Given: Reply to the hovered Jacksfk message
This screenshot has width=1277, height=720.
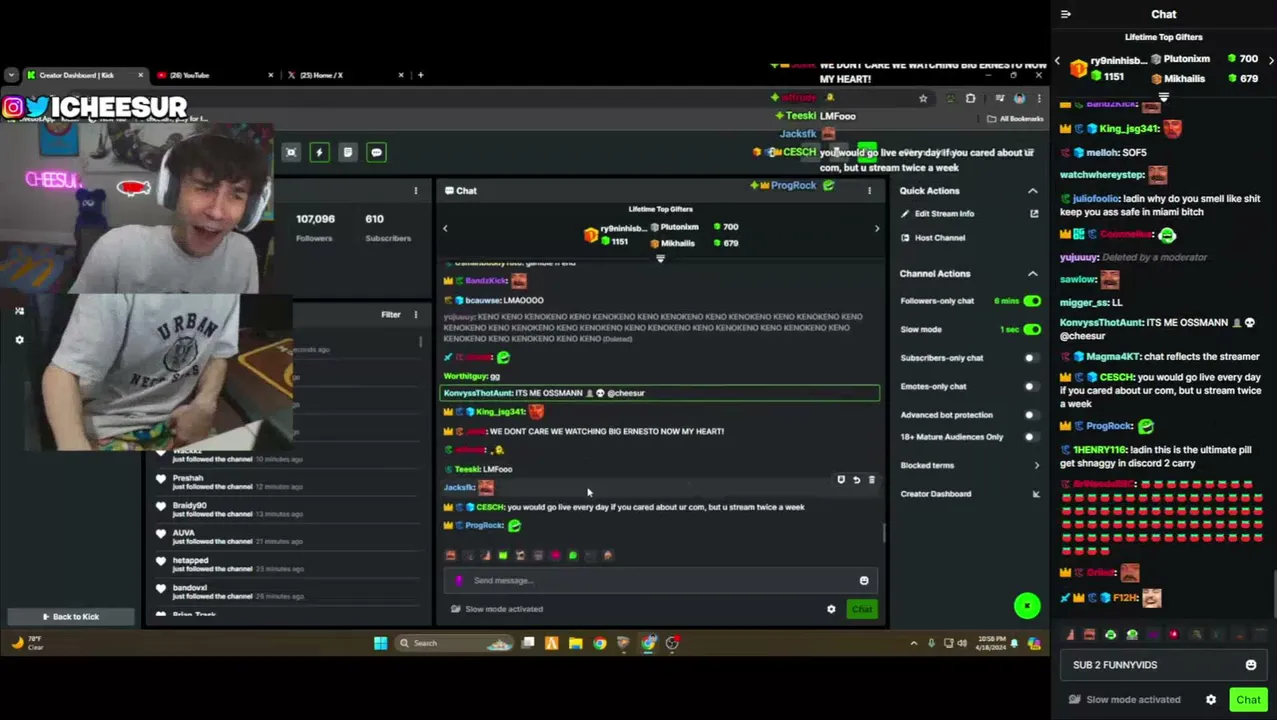Looking at the screenshot, I should click(856, 480).
